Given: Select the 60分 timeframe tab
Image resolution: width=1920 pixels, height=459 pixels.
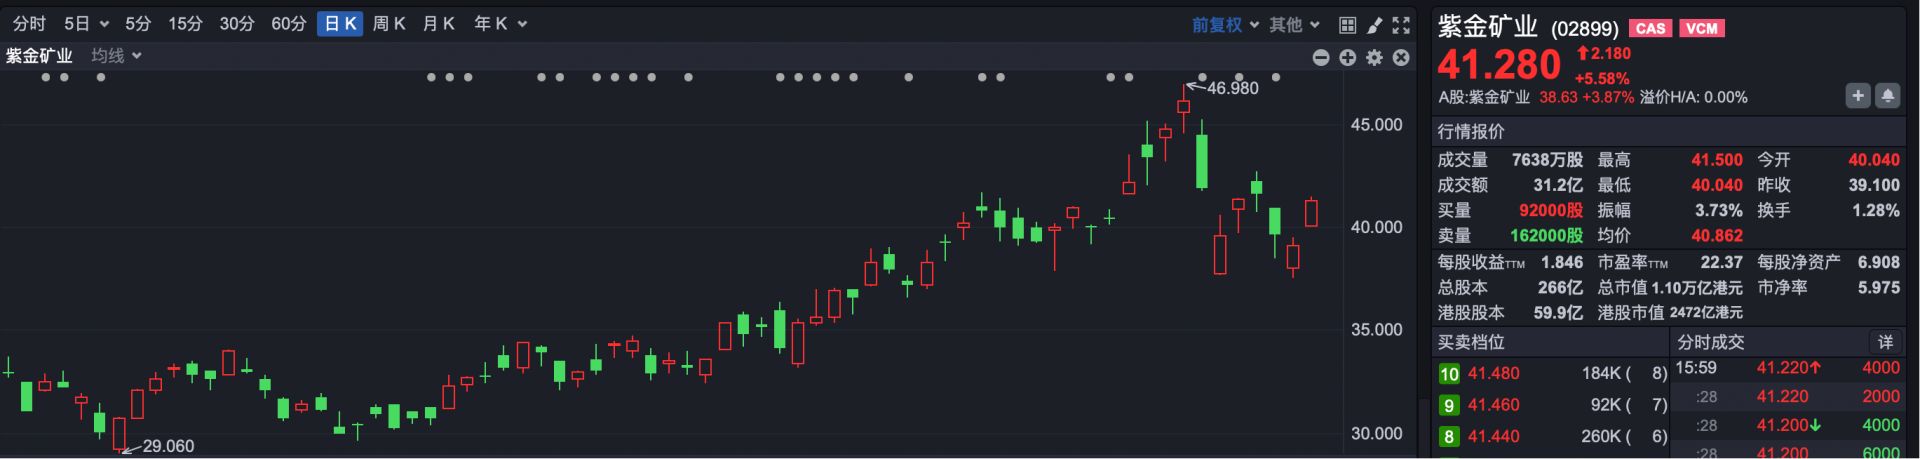Looking at the screenshot, I should (x=288, y=24).
